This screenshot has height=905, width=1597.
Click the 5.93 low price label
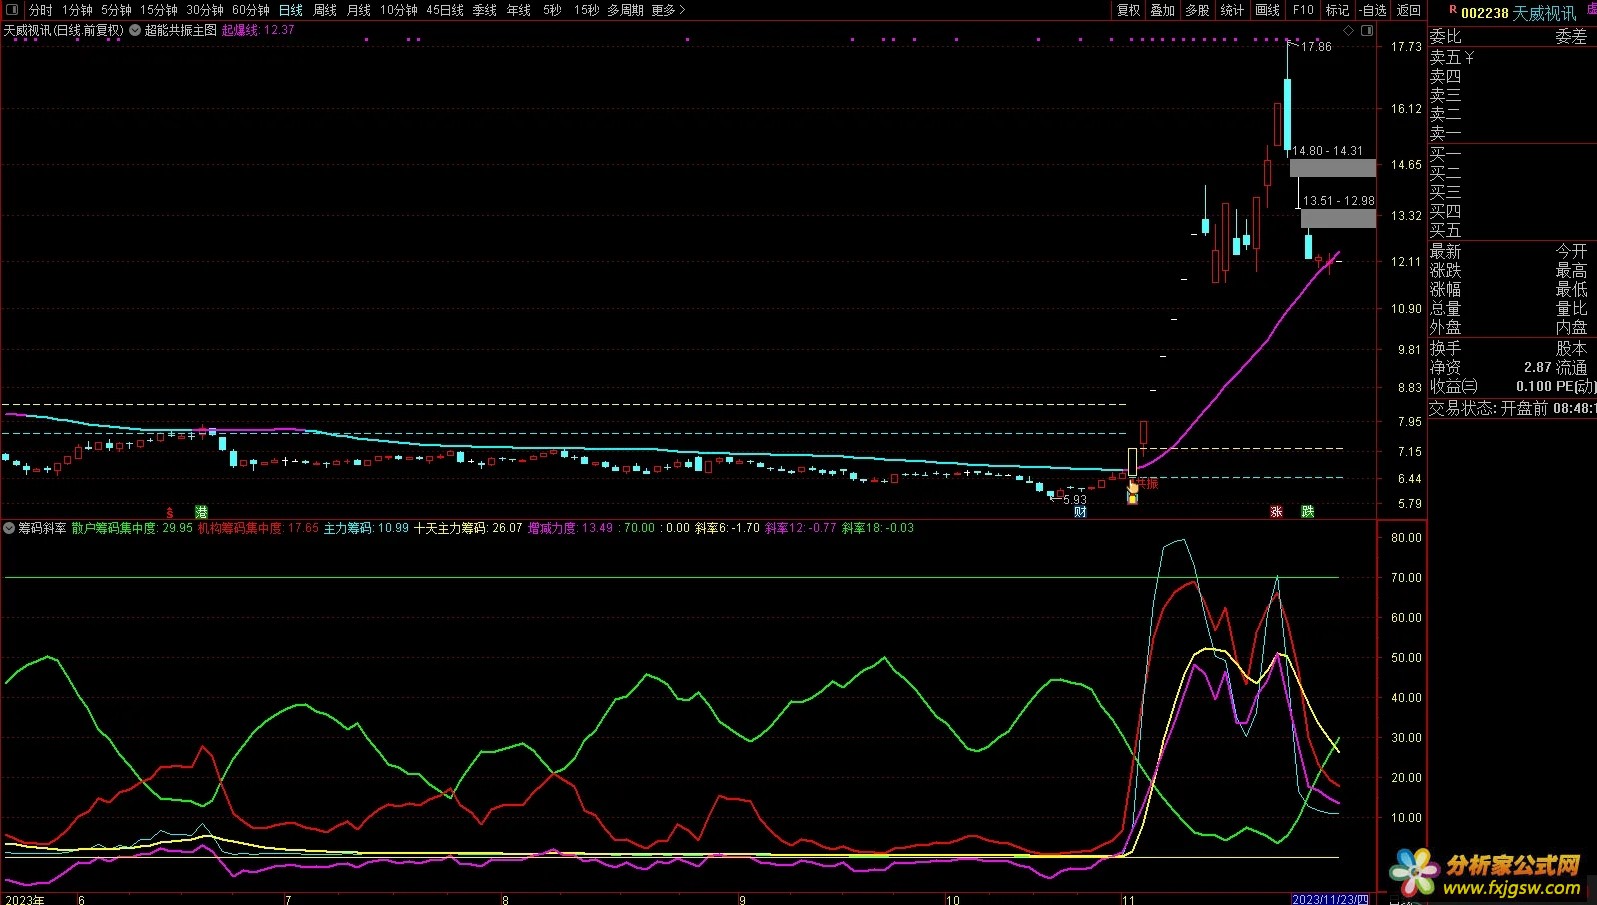pyautogui.click(x=1074, y=499)
